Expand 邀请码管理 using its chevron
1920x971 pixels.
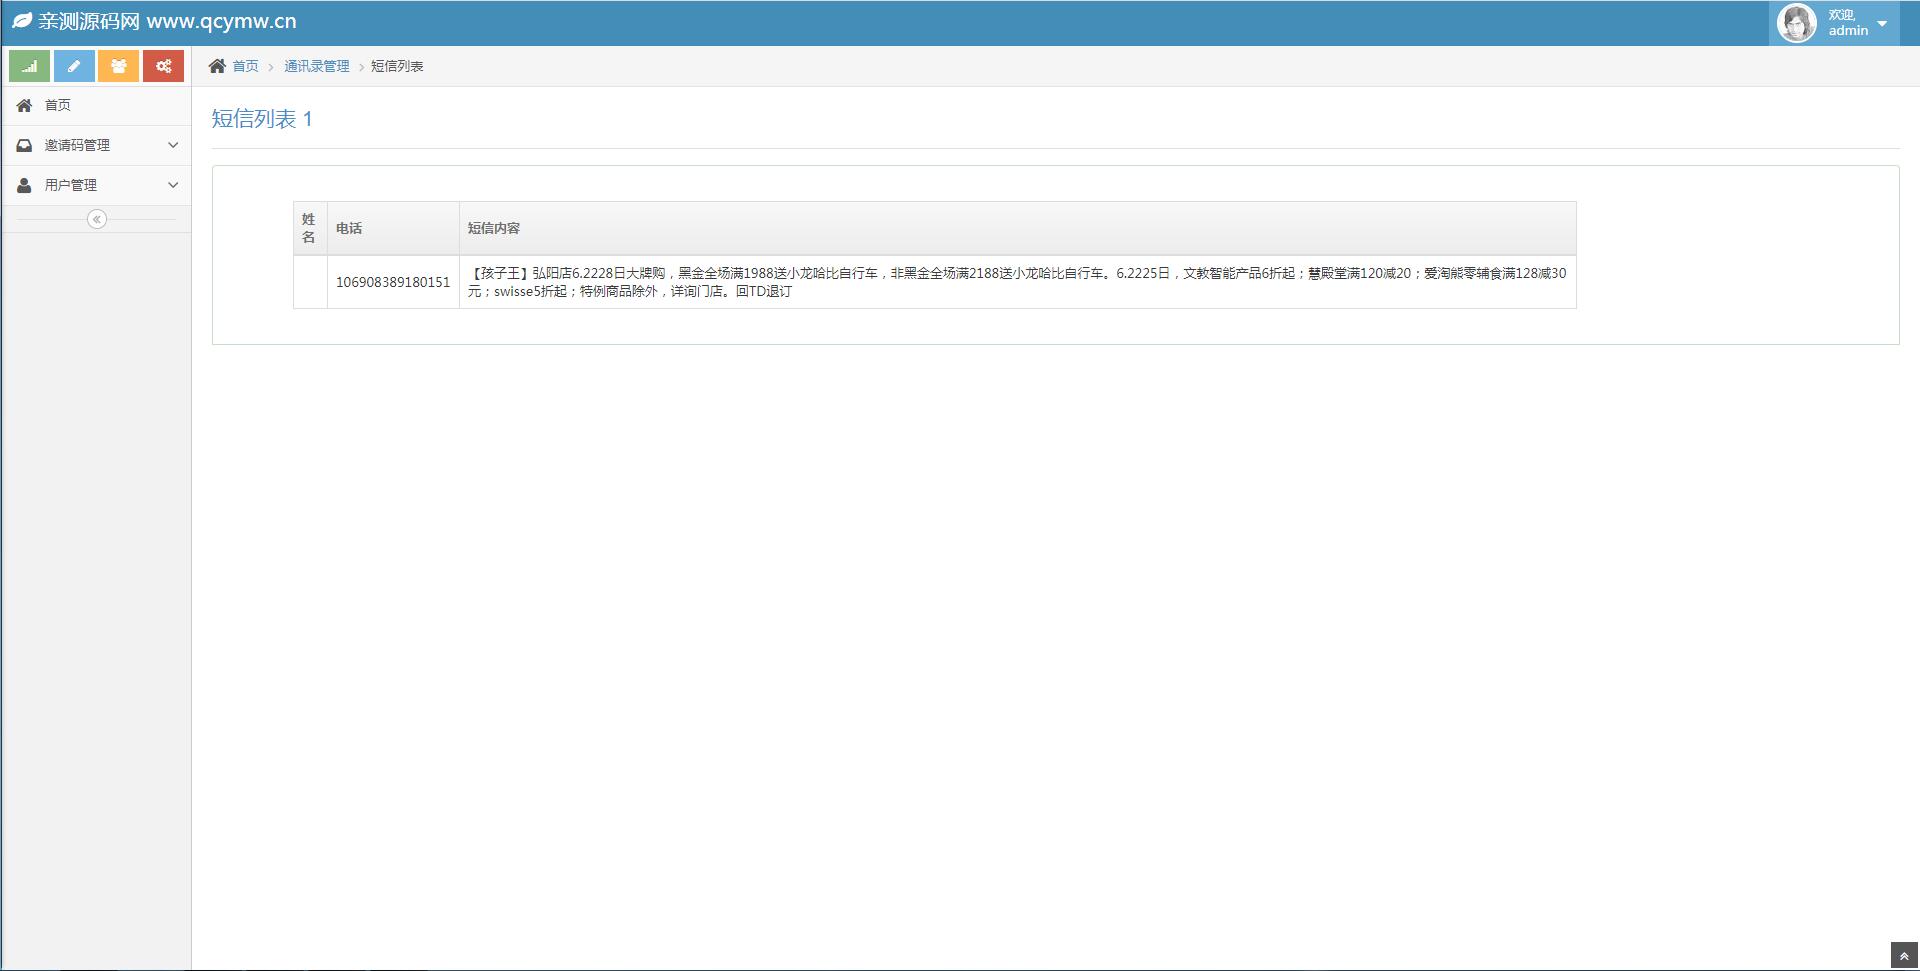[173, 145]
